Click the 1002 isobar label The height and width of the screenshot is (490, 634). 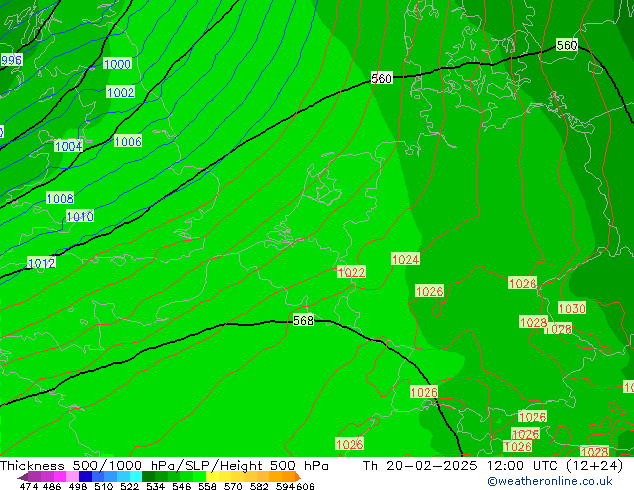point(120,92)
